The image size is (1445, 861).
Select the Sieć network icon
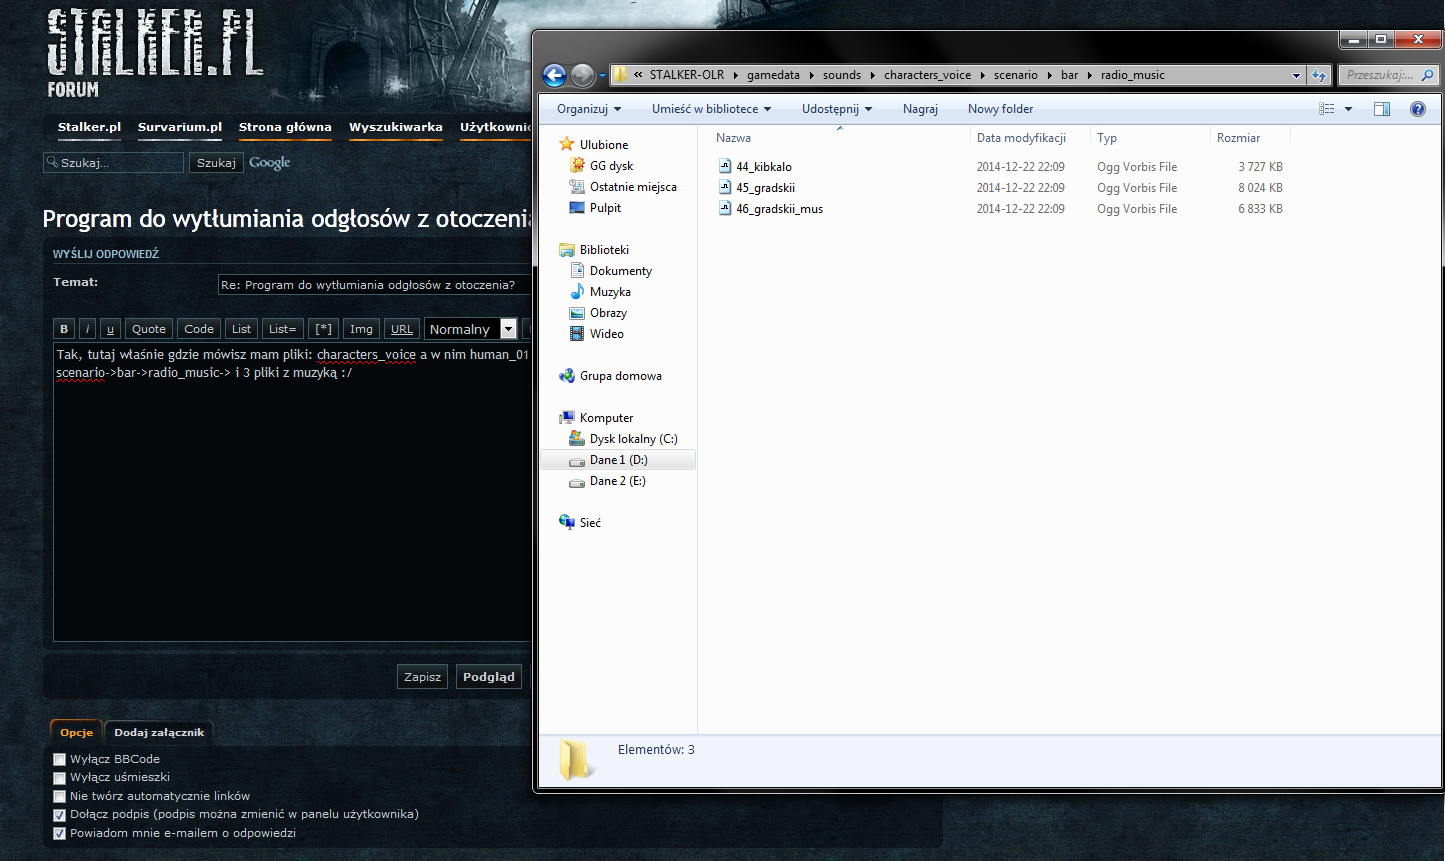(x=567, y=522)
